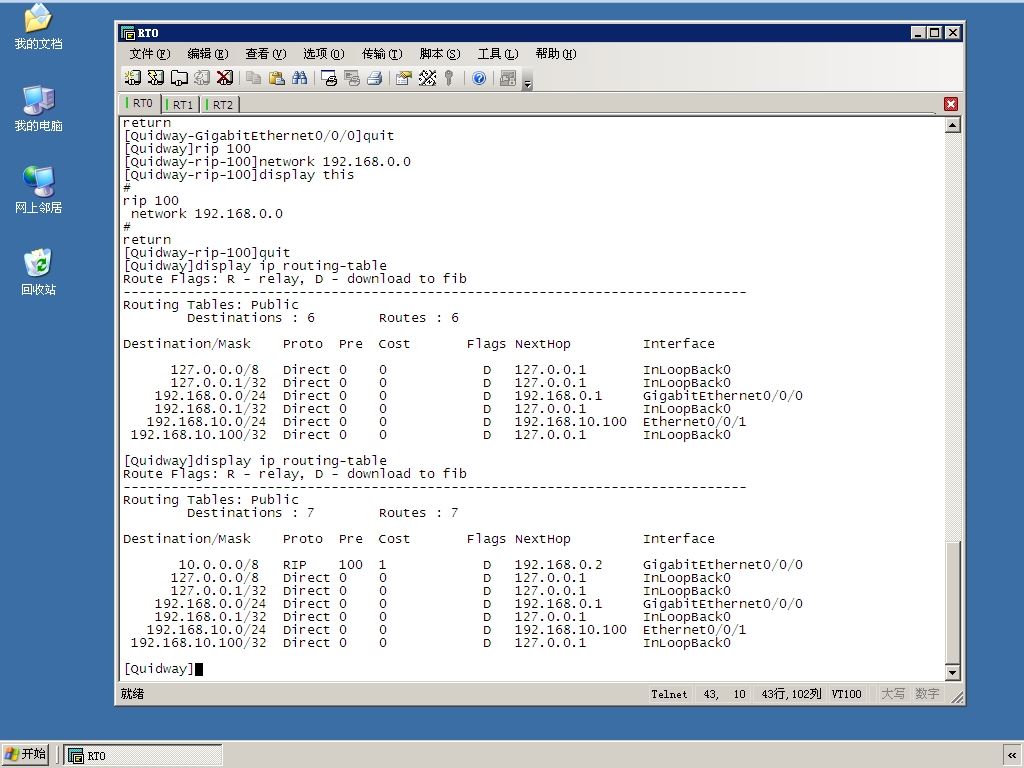Click the SecureFX toolbar icon
The height and width of the screenshot is (768, 1024).
click(x=508, y=78)
